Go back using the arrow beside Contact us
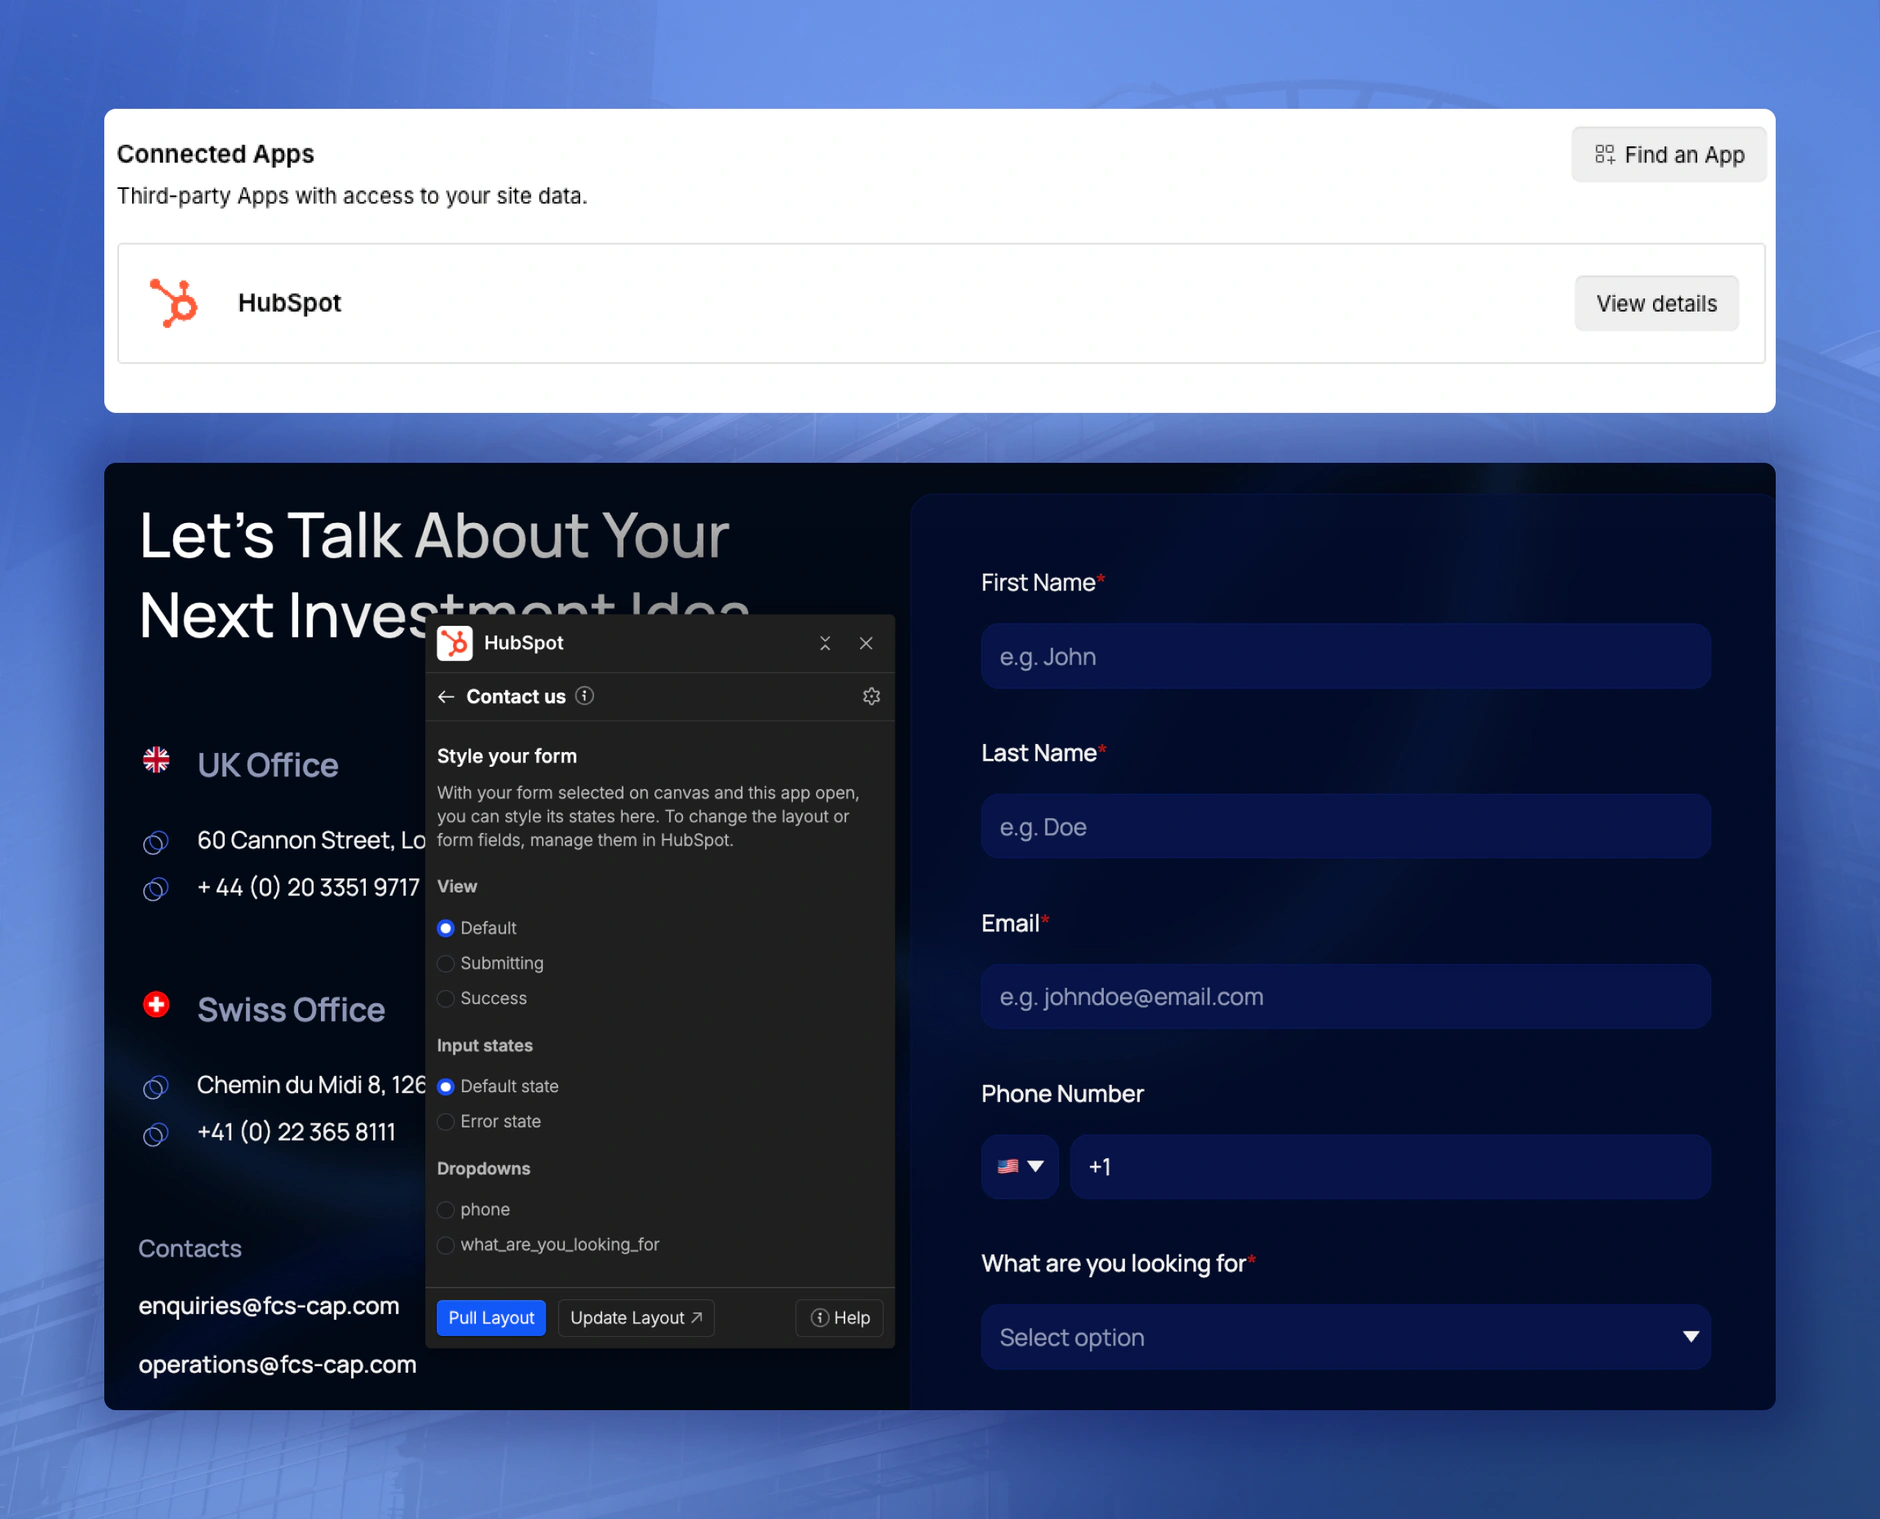The image size is (1880, 1519). coord(446,697)
